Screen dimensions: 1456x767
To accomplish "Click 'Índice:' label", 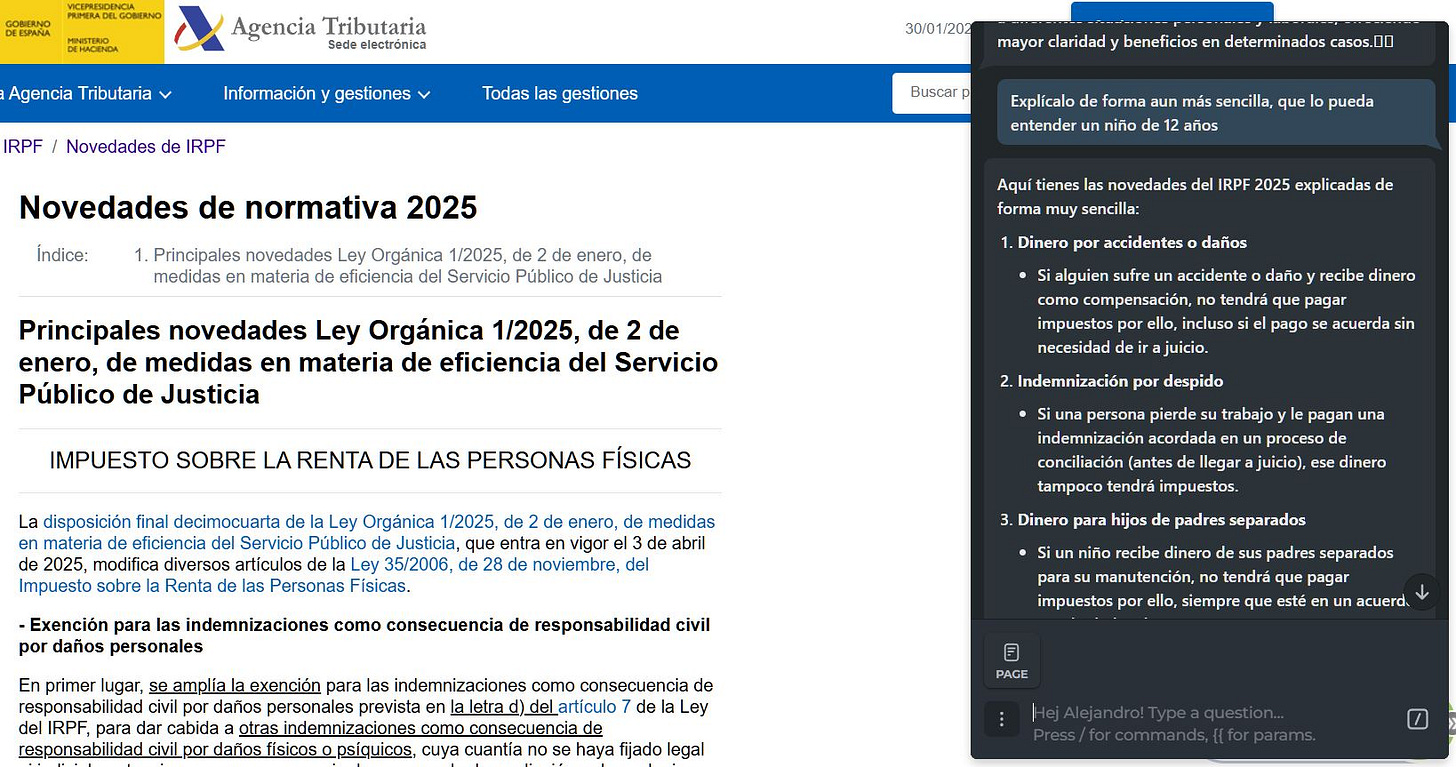I will pyautogui.click(x=62, y=256).
